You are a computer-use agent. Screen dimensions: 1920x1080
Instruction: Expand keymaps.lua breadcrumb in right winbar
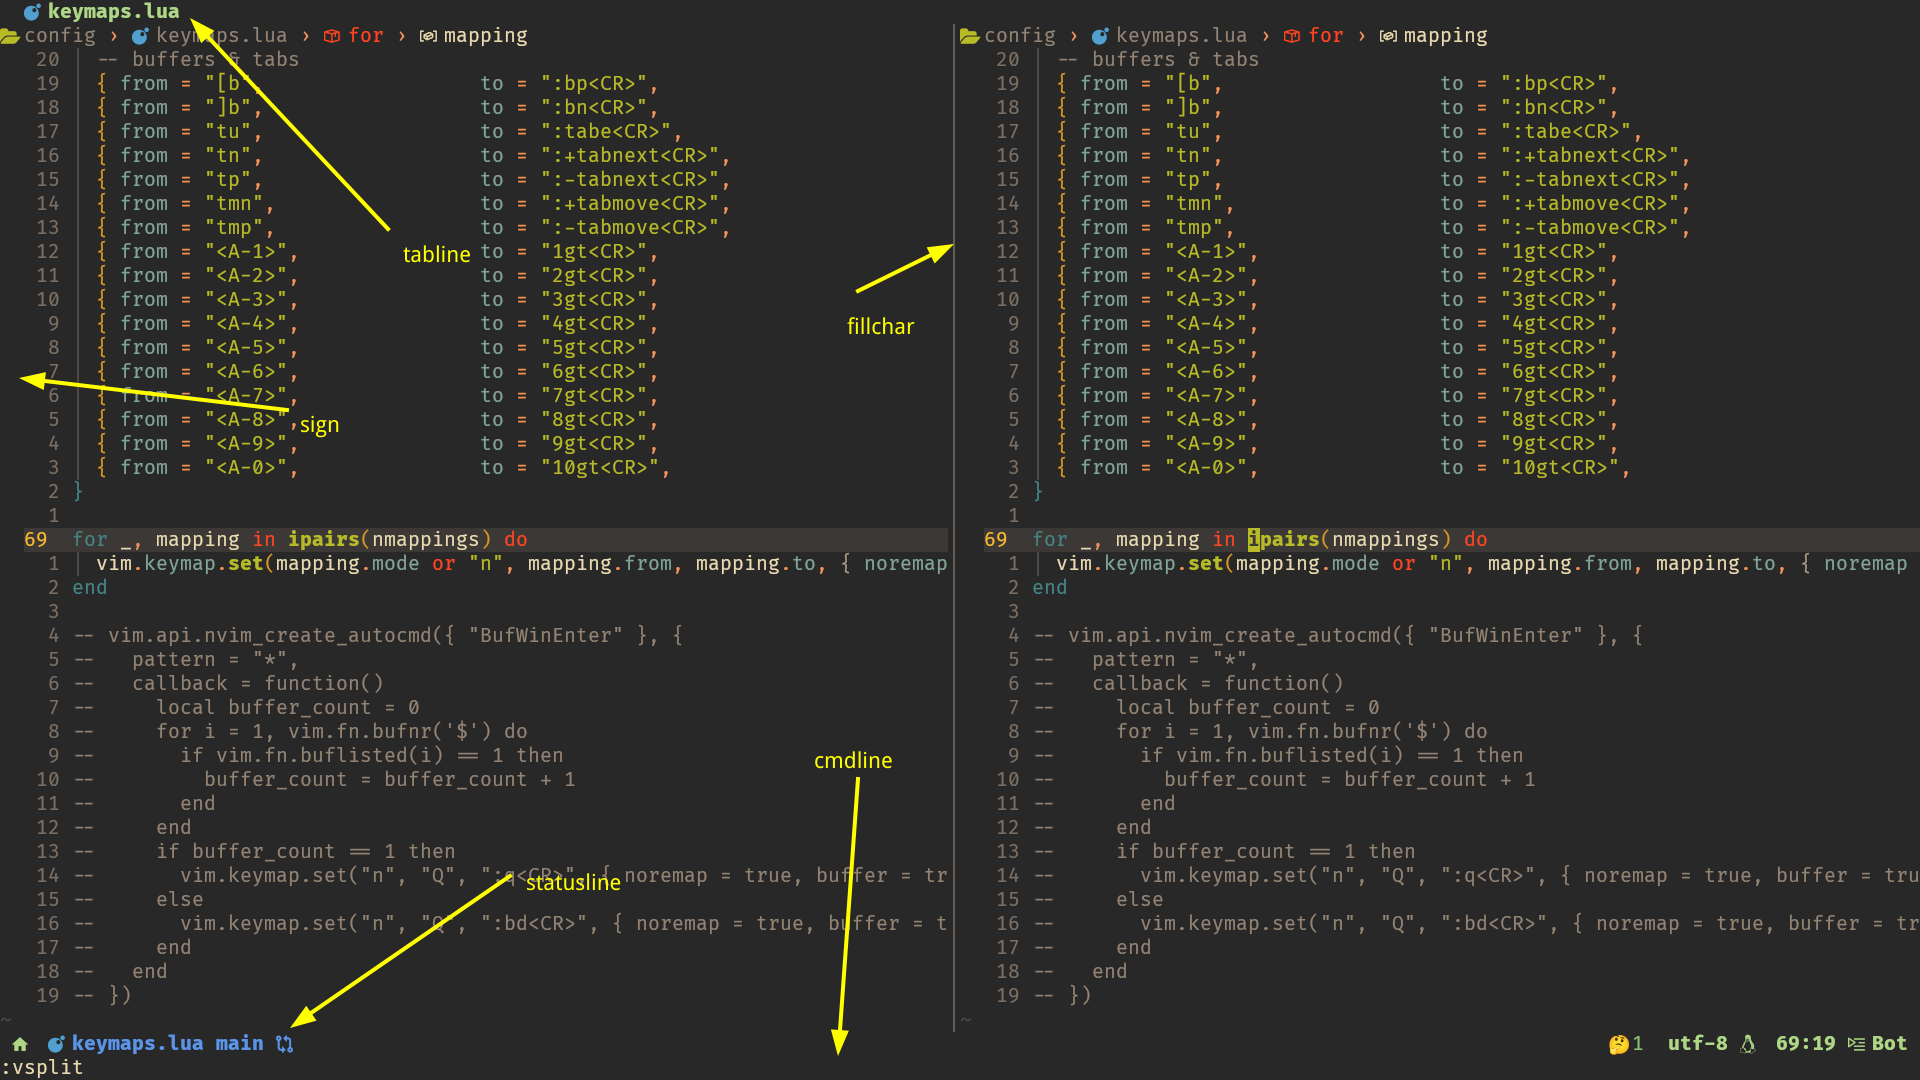pyautogui.click(x=1181, y=35)
